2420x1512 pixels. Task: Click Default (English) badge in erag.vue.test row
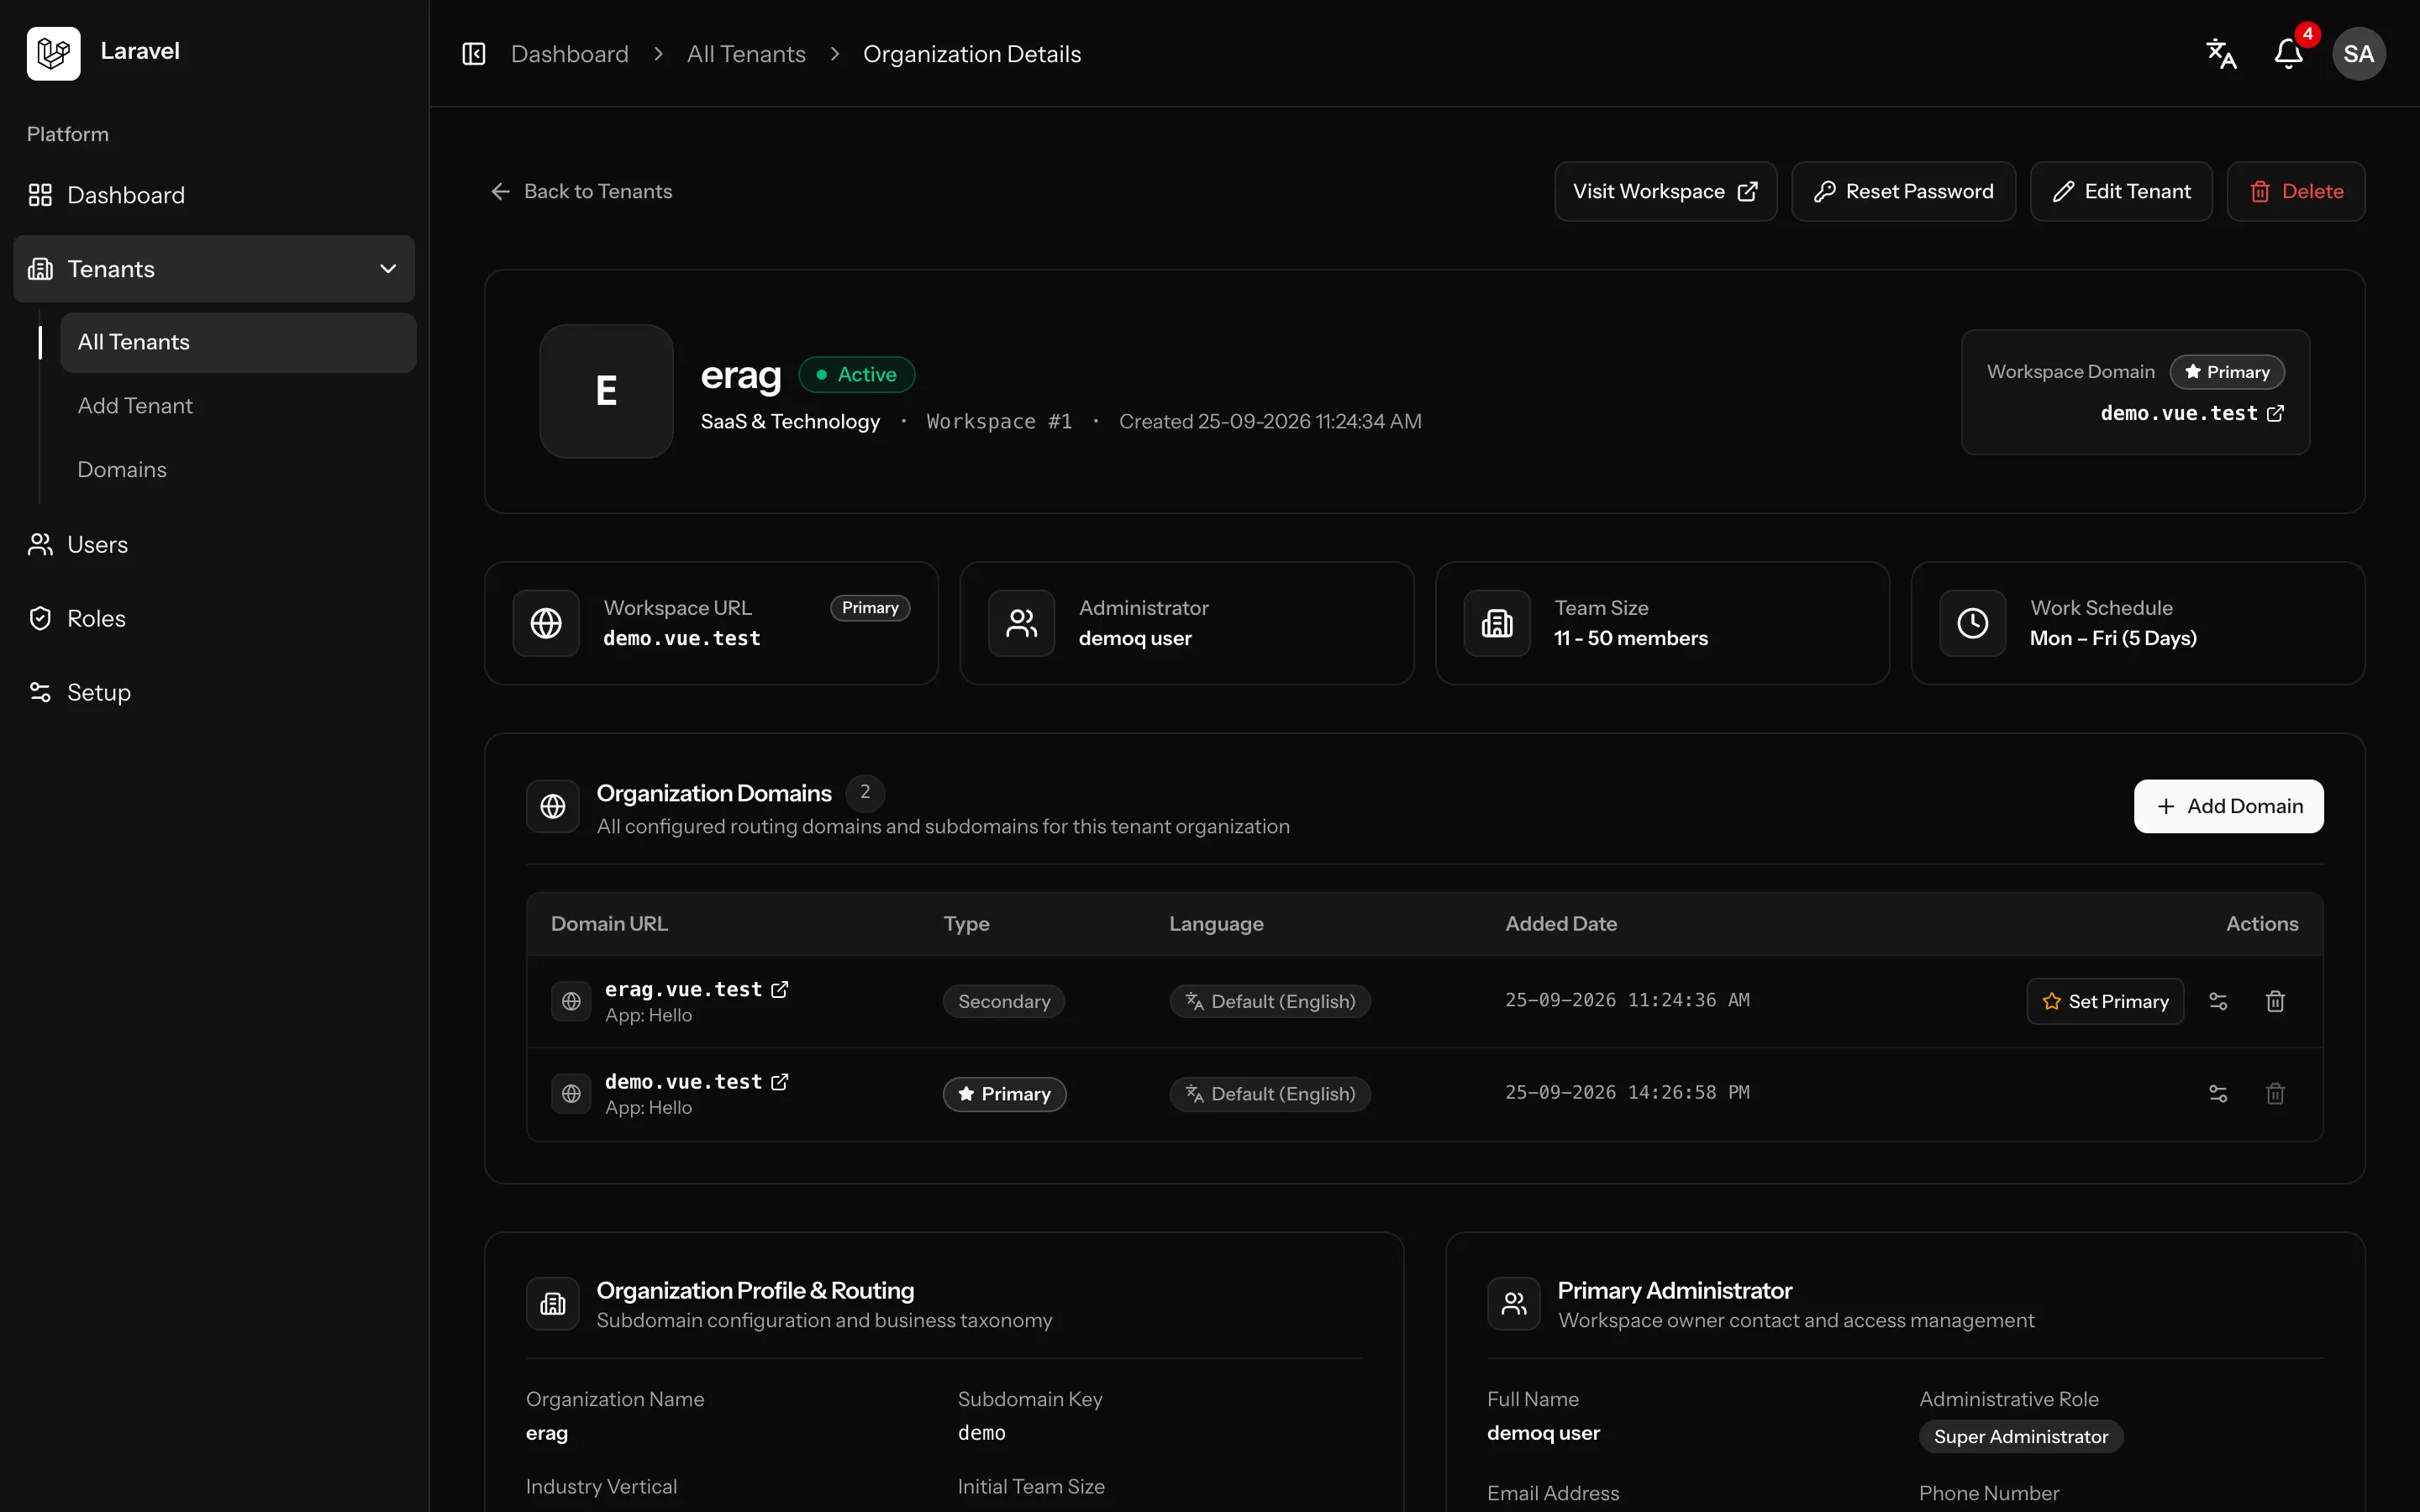point(1270,1001)
